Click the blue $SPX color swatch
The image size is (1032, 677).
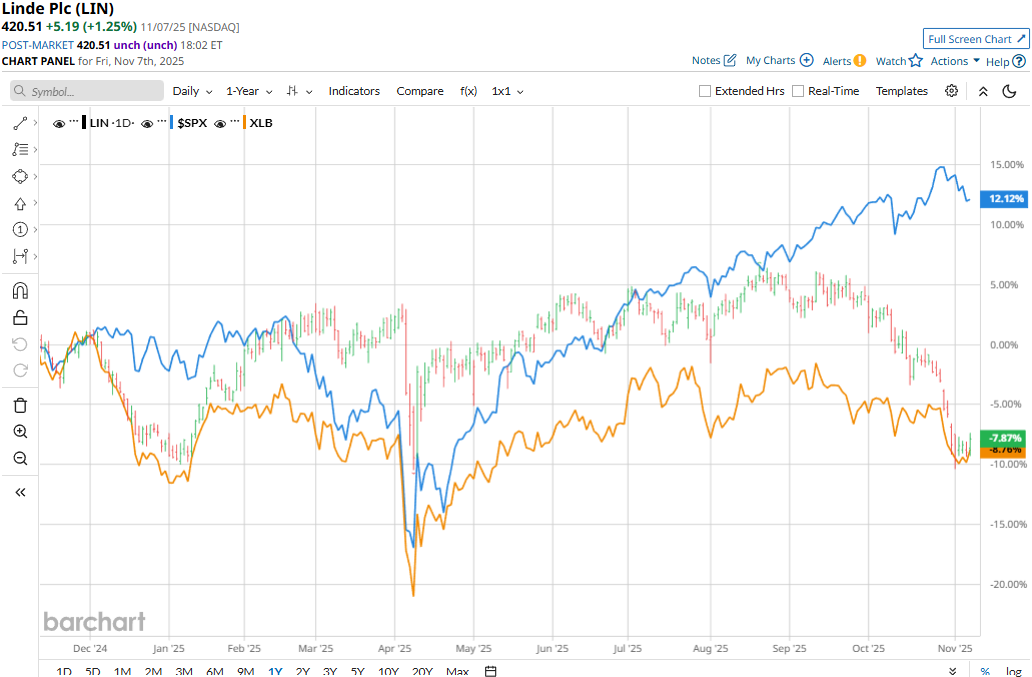[x=171, y=123]
